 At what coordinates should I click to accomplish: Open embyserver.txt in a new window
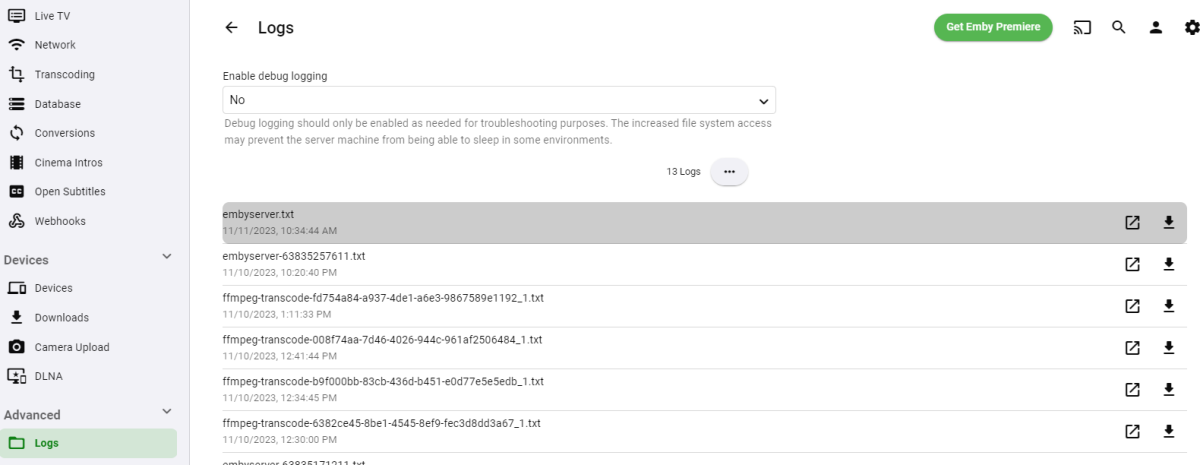[1132, 223]
